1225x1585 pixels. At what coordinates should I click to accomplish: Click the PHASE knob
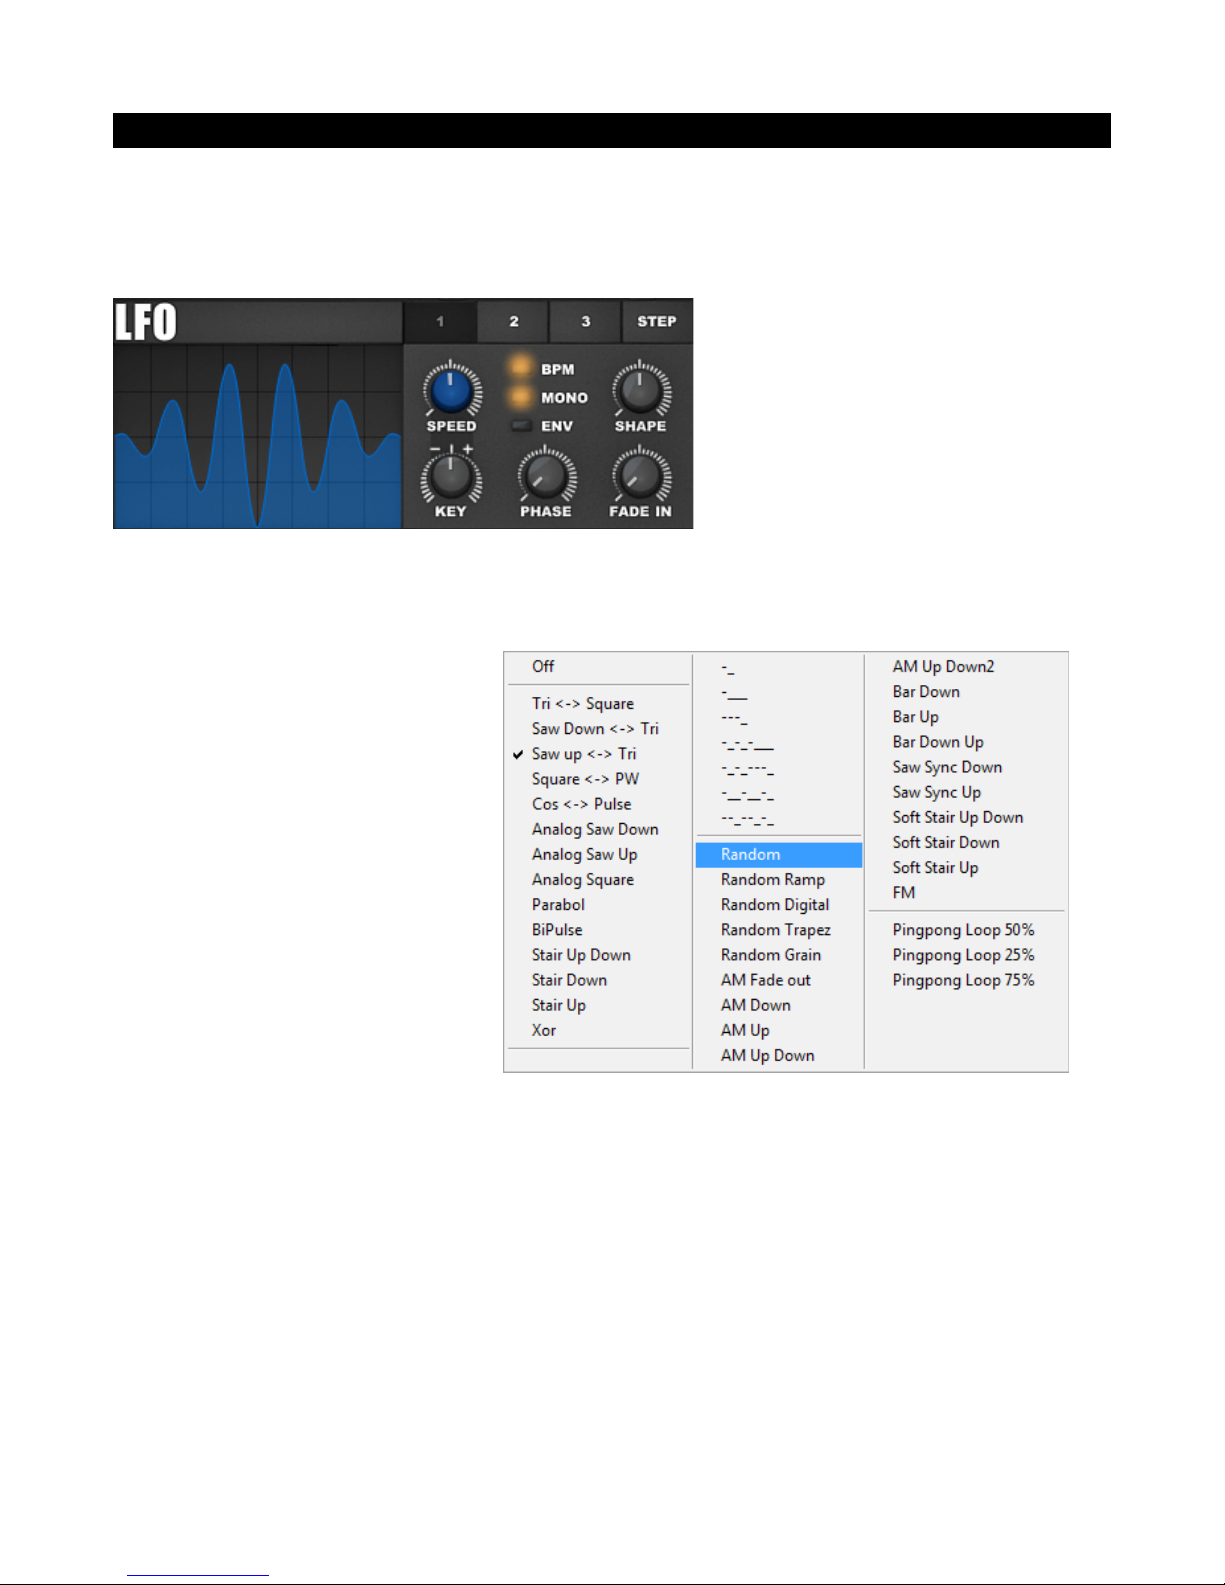(x=546, y=476)
